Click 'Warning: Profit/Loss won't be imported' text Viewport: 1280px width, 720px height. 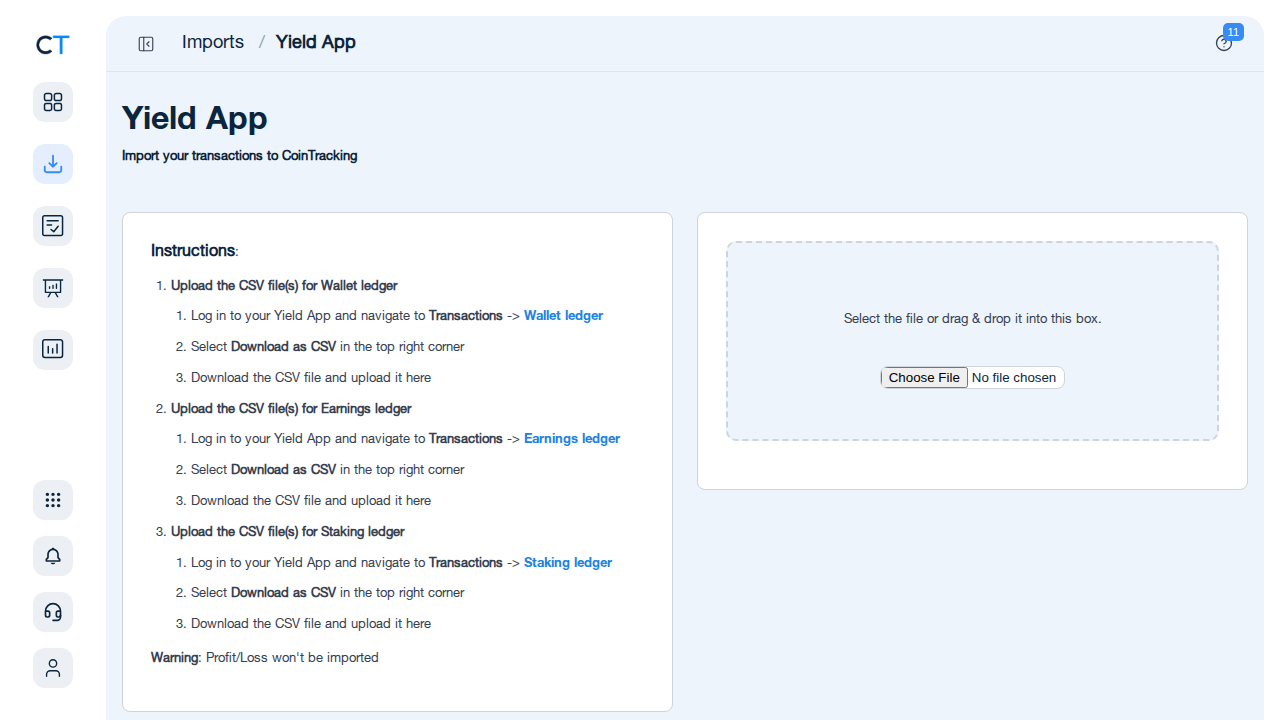click(x=265, y=657)
